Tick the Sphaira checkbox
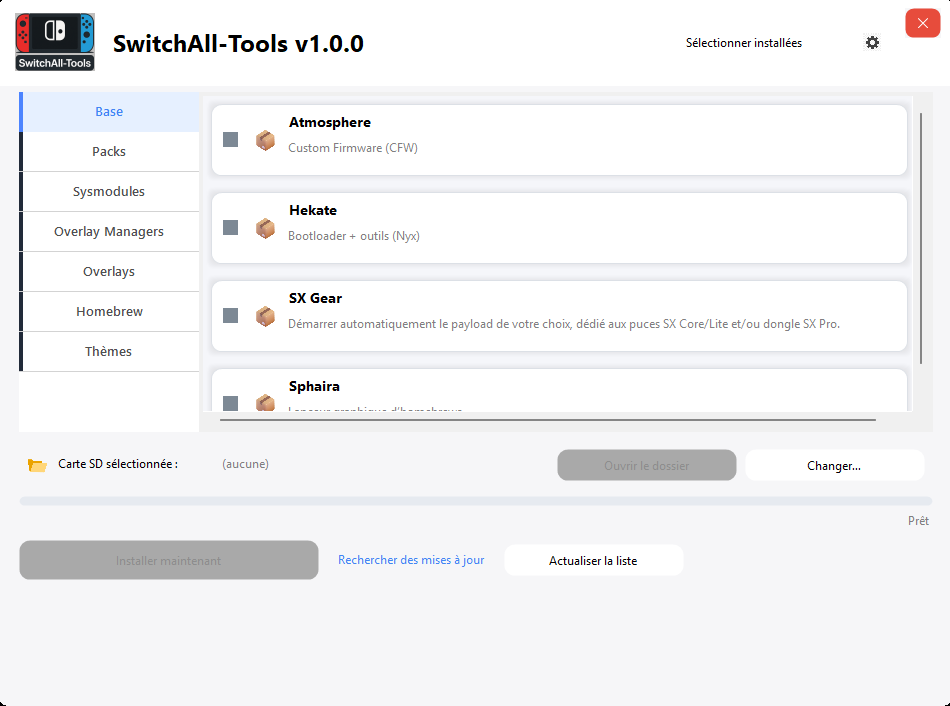Viewport: 950px width, 706px height. [230, 403]
